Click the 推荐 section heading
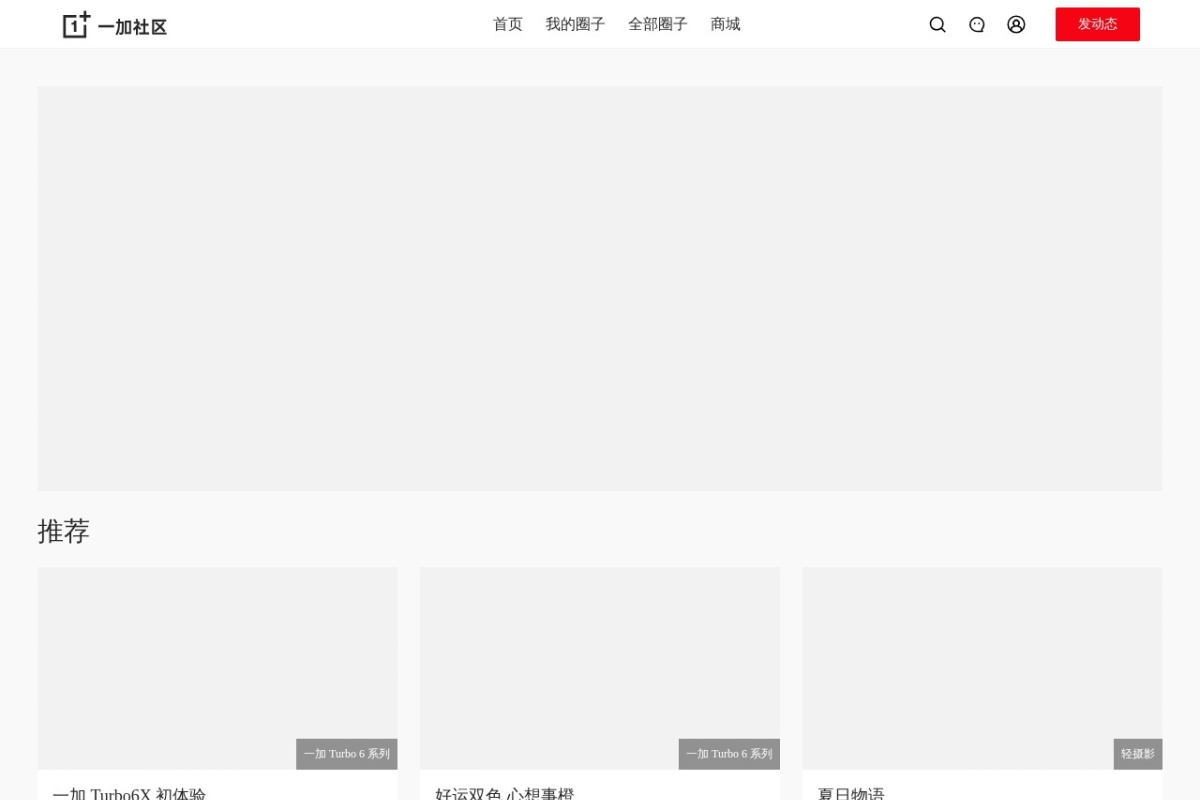 click(x=64, y=531)
